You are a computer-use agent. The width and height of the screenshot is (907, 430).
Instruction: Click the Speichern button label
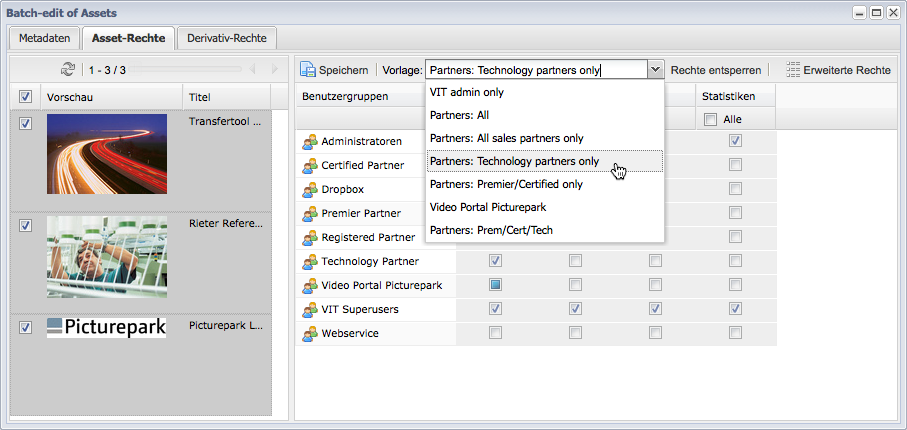tap(344, 70)
